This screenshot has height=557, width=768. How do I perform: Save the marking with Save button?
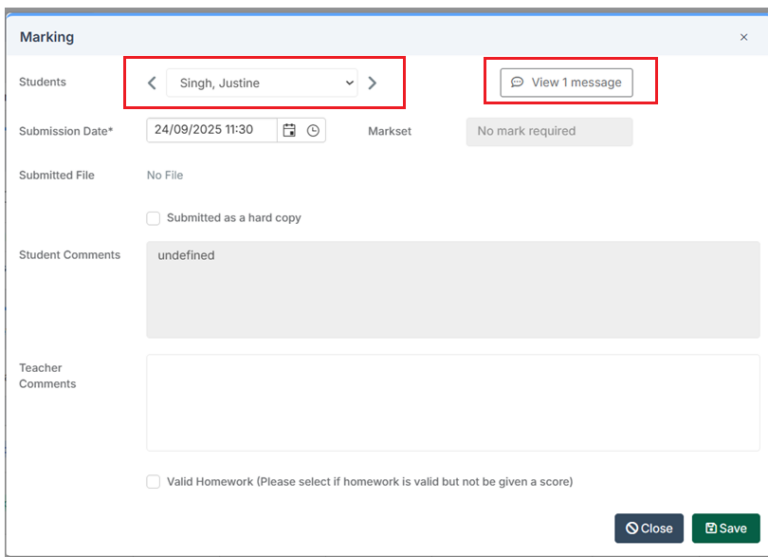click(x=726, y=528)
